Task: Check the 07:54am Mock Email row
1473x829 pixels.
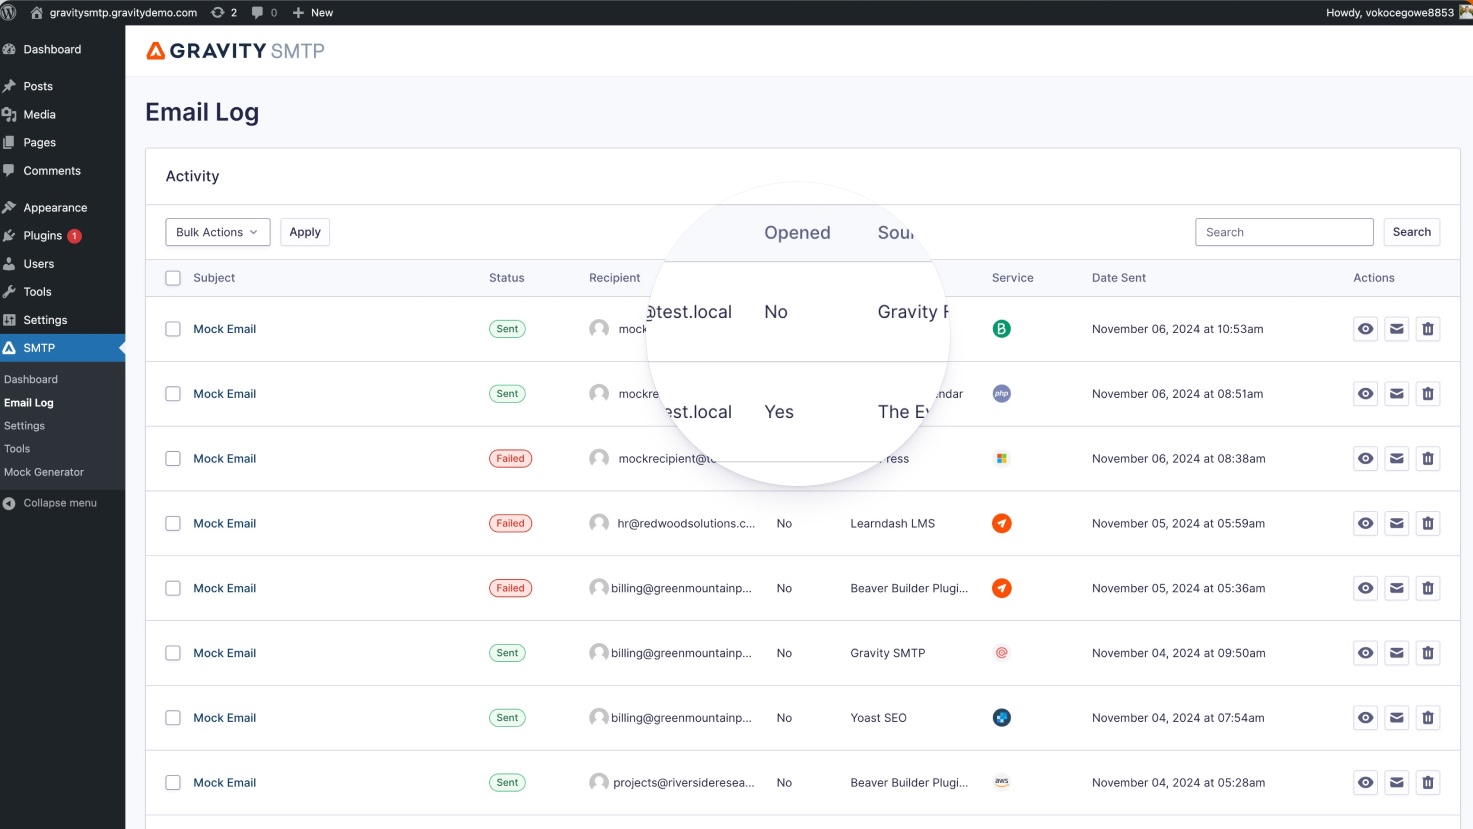Action: pos(173,718)
